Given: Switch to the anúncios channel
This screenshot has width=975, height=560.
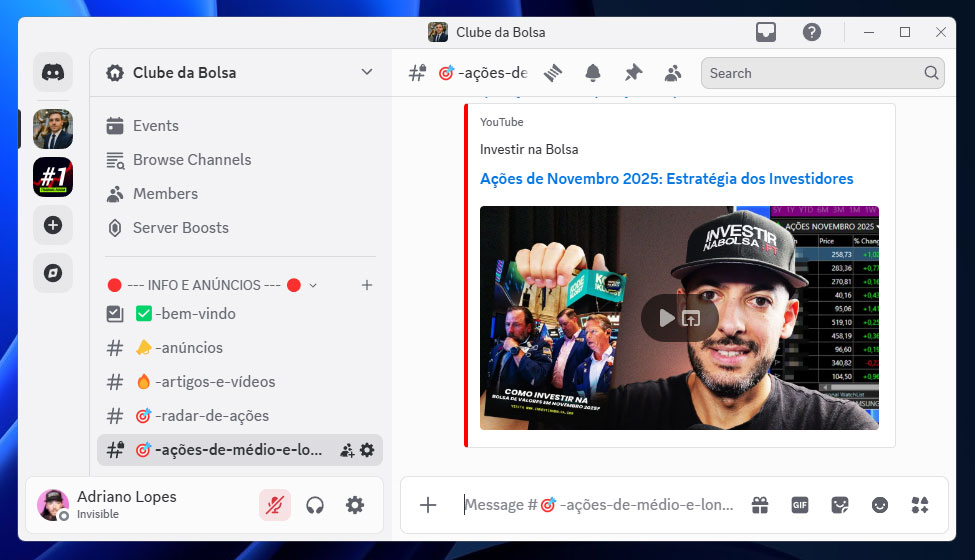Looking at the screenshot, I should click(x=241, y=348).
